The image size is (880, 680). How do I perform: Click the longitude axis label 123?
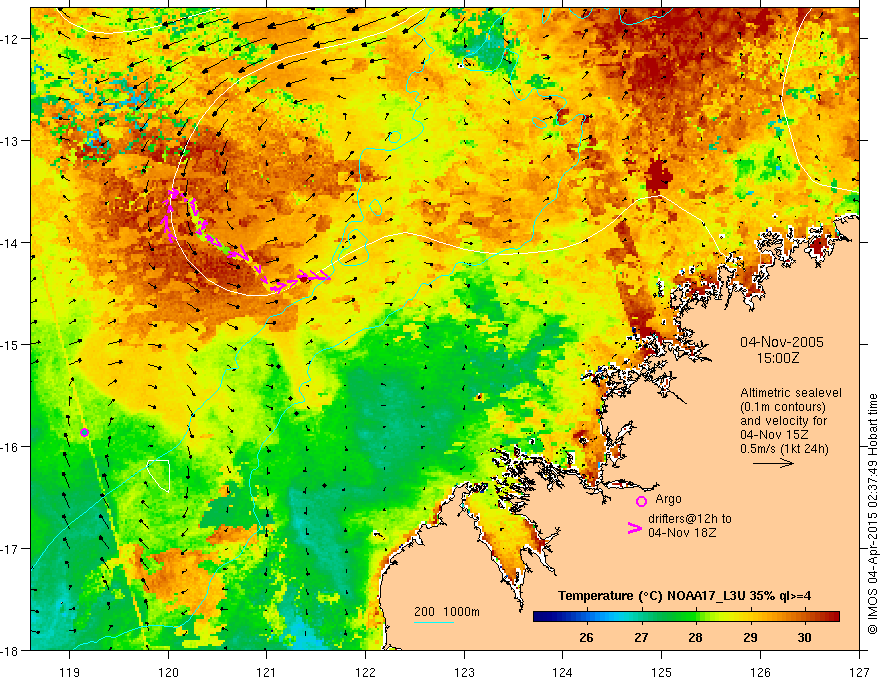(x=464, y=672)
